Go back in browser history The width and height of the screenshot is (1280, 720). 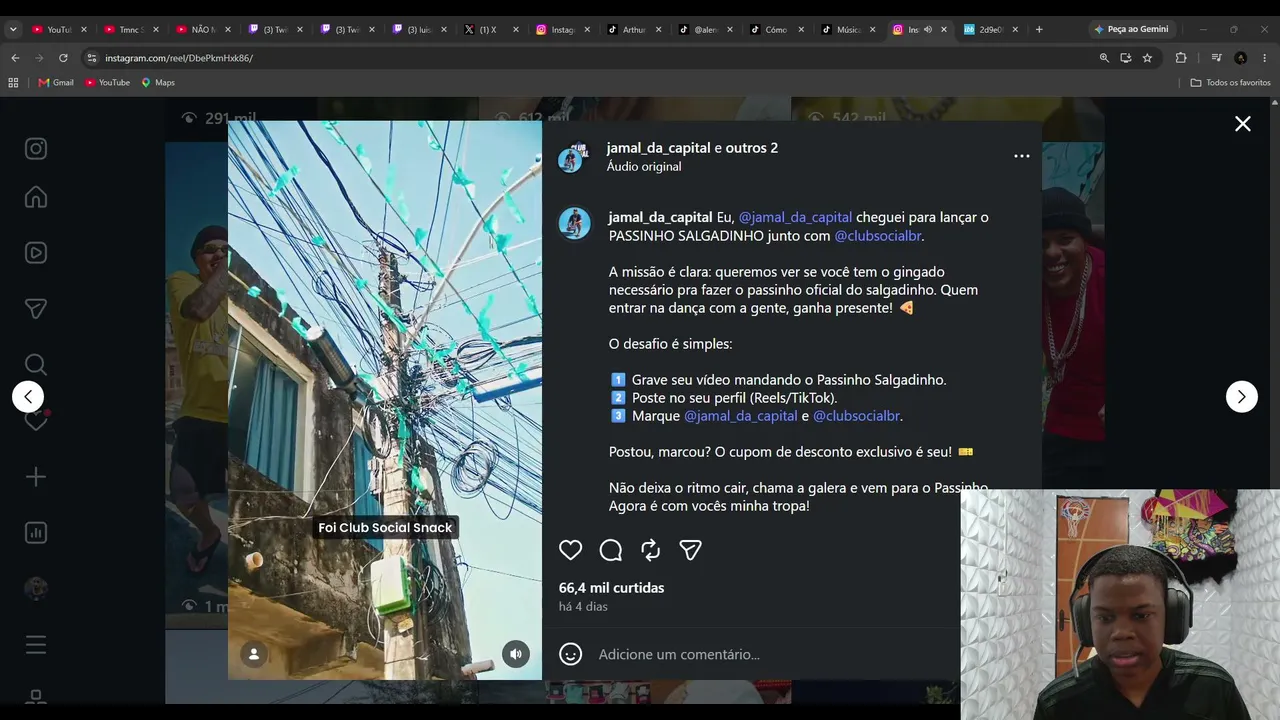coord(15,58)
